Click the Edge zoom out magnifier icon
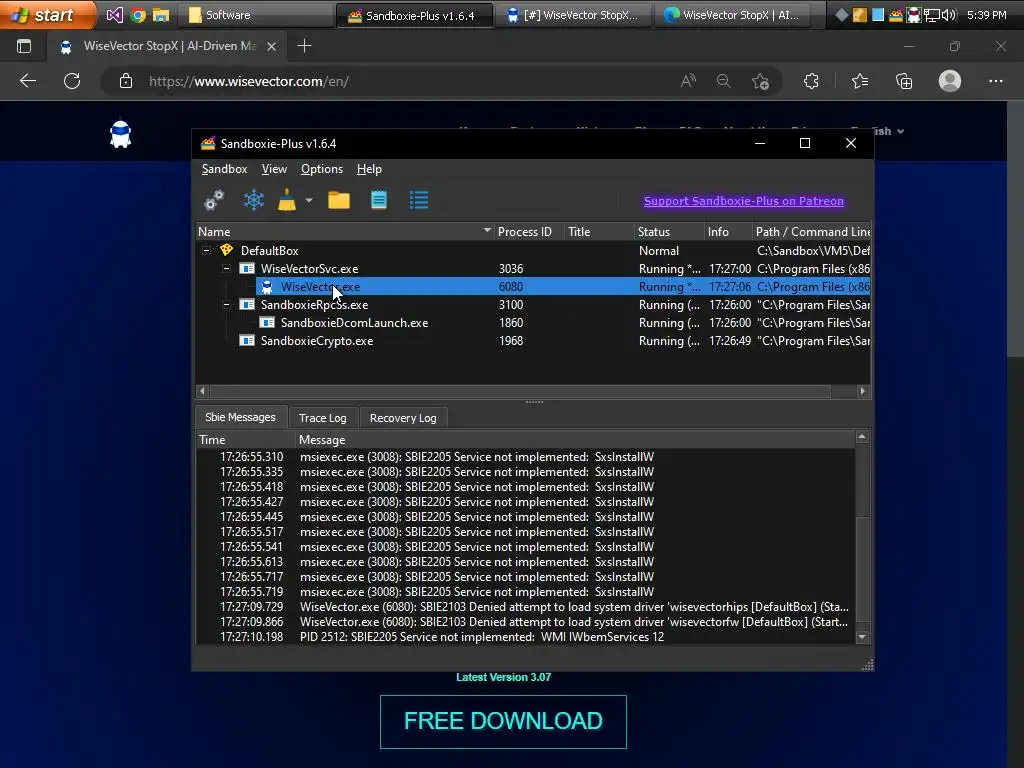Screen dimensions: 1024x768 (724, 81)
